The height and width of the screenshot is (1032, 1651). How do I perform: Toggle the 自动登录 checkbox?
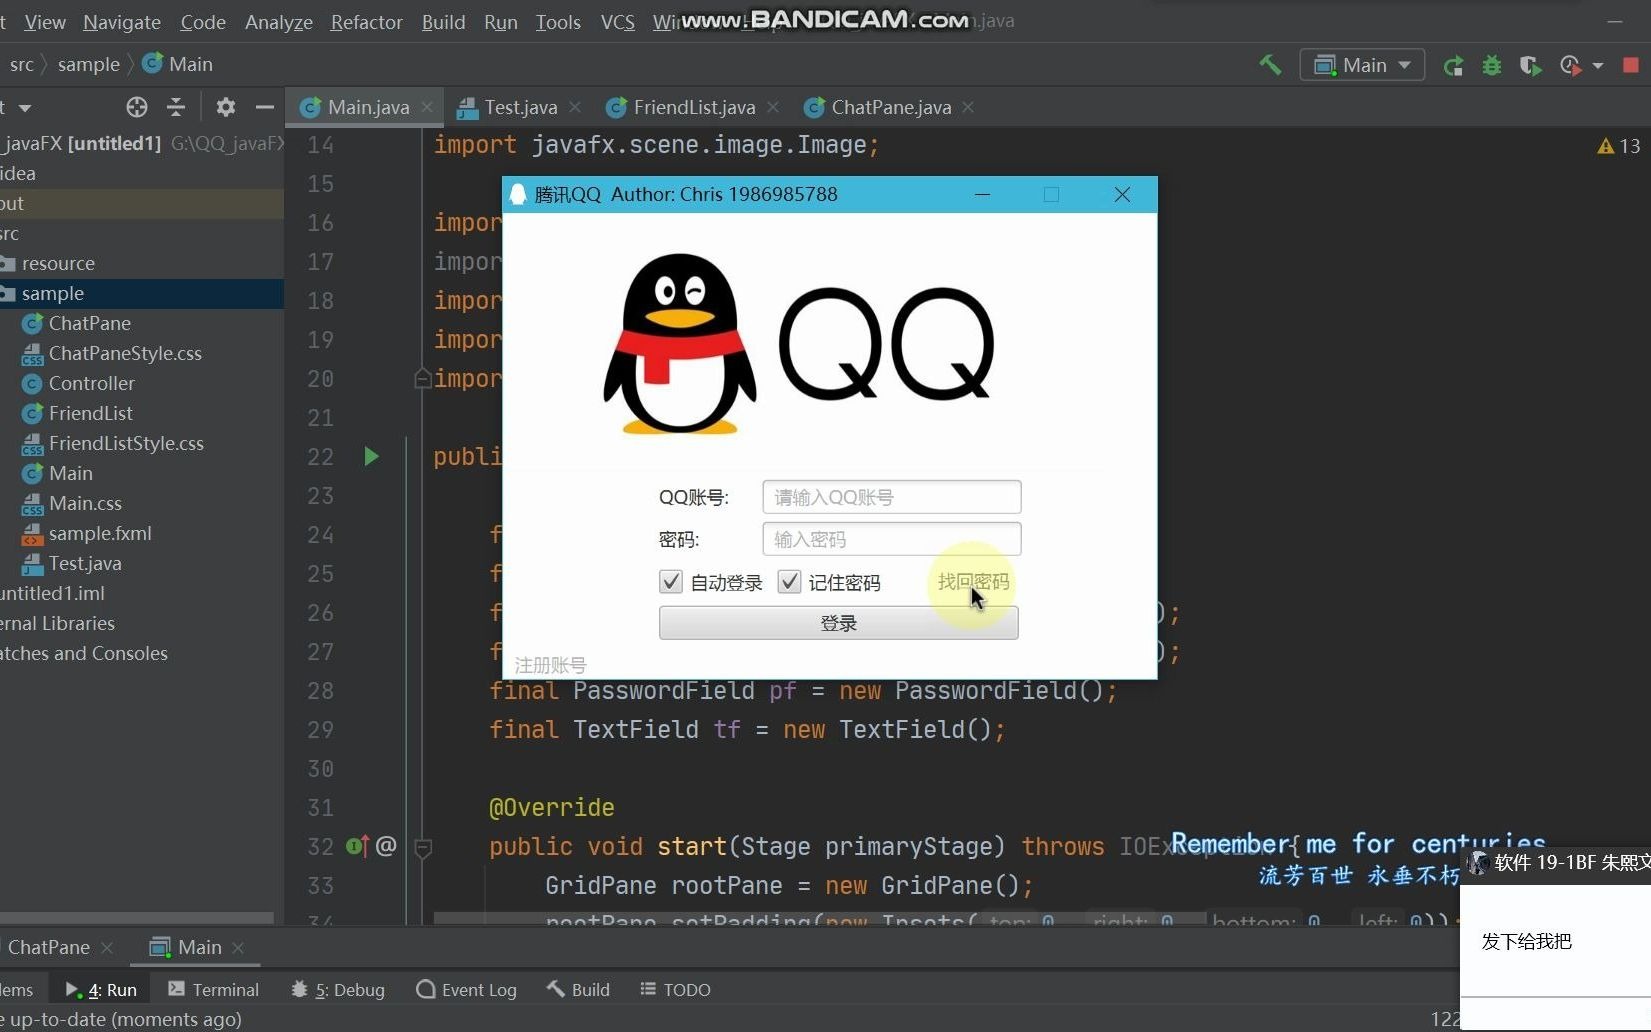coord(671,582)
